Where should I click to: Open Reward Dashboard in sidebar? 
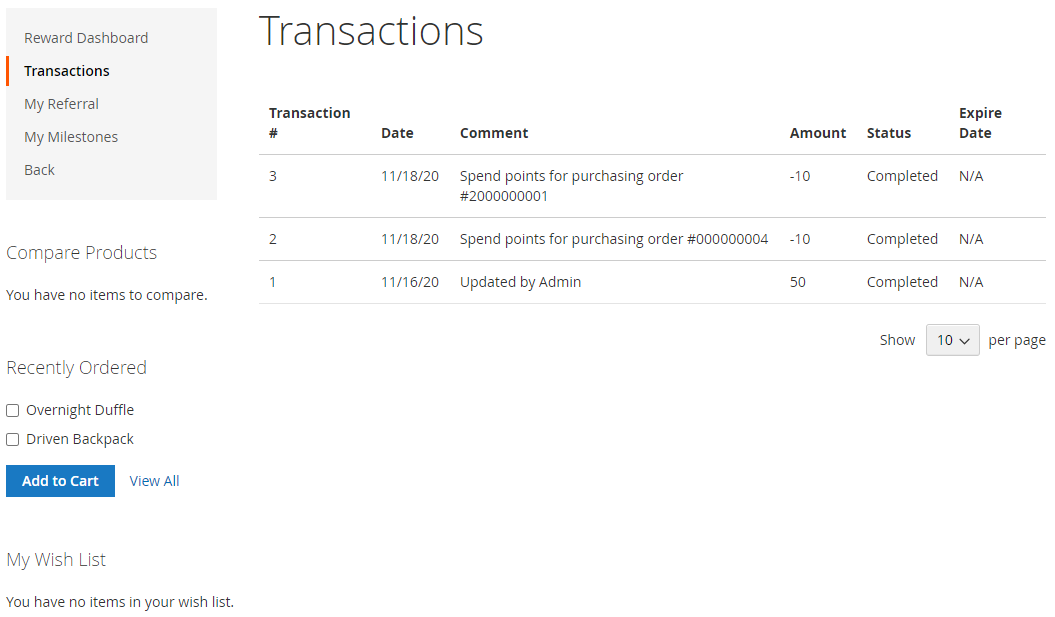86,38
